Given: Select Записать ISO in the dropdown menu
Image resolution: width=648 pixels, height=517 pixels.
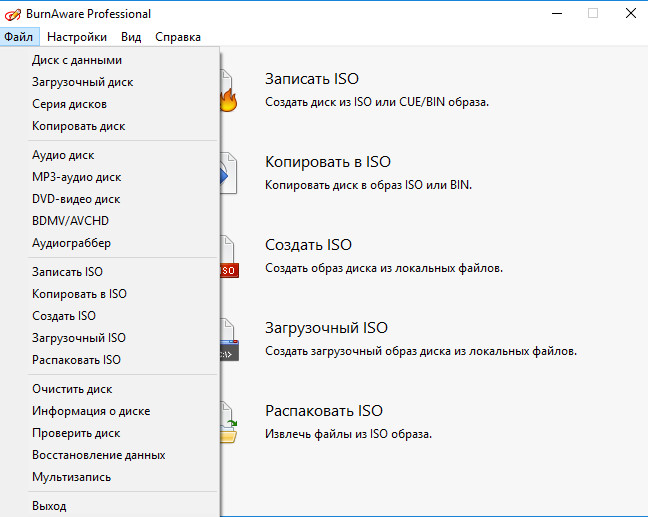Looking at the screenshot, I should coord(110,272).
